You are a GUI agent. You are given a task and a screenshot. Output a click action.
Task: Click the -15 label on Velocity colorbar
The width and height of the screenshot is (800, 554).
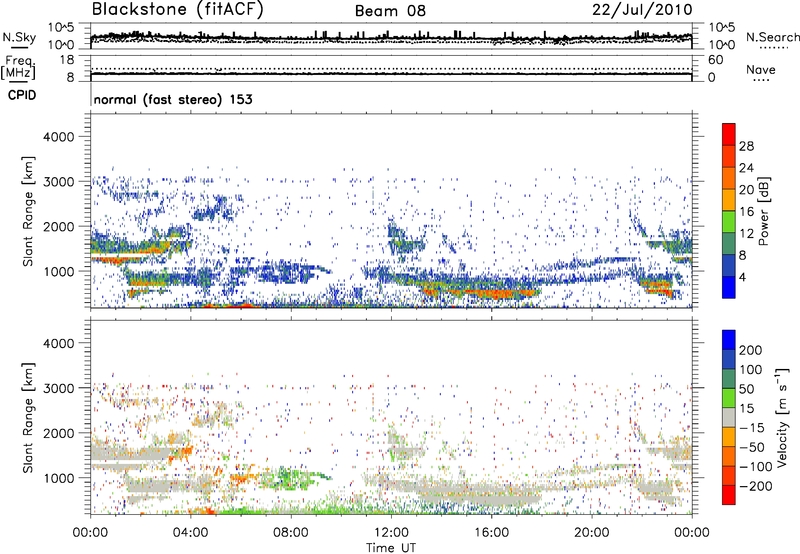[752, 428]
